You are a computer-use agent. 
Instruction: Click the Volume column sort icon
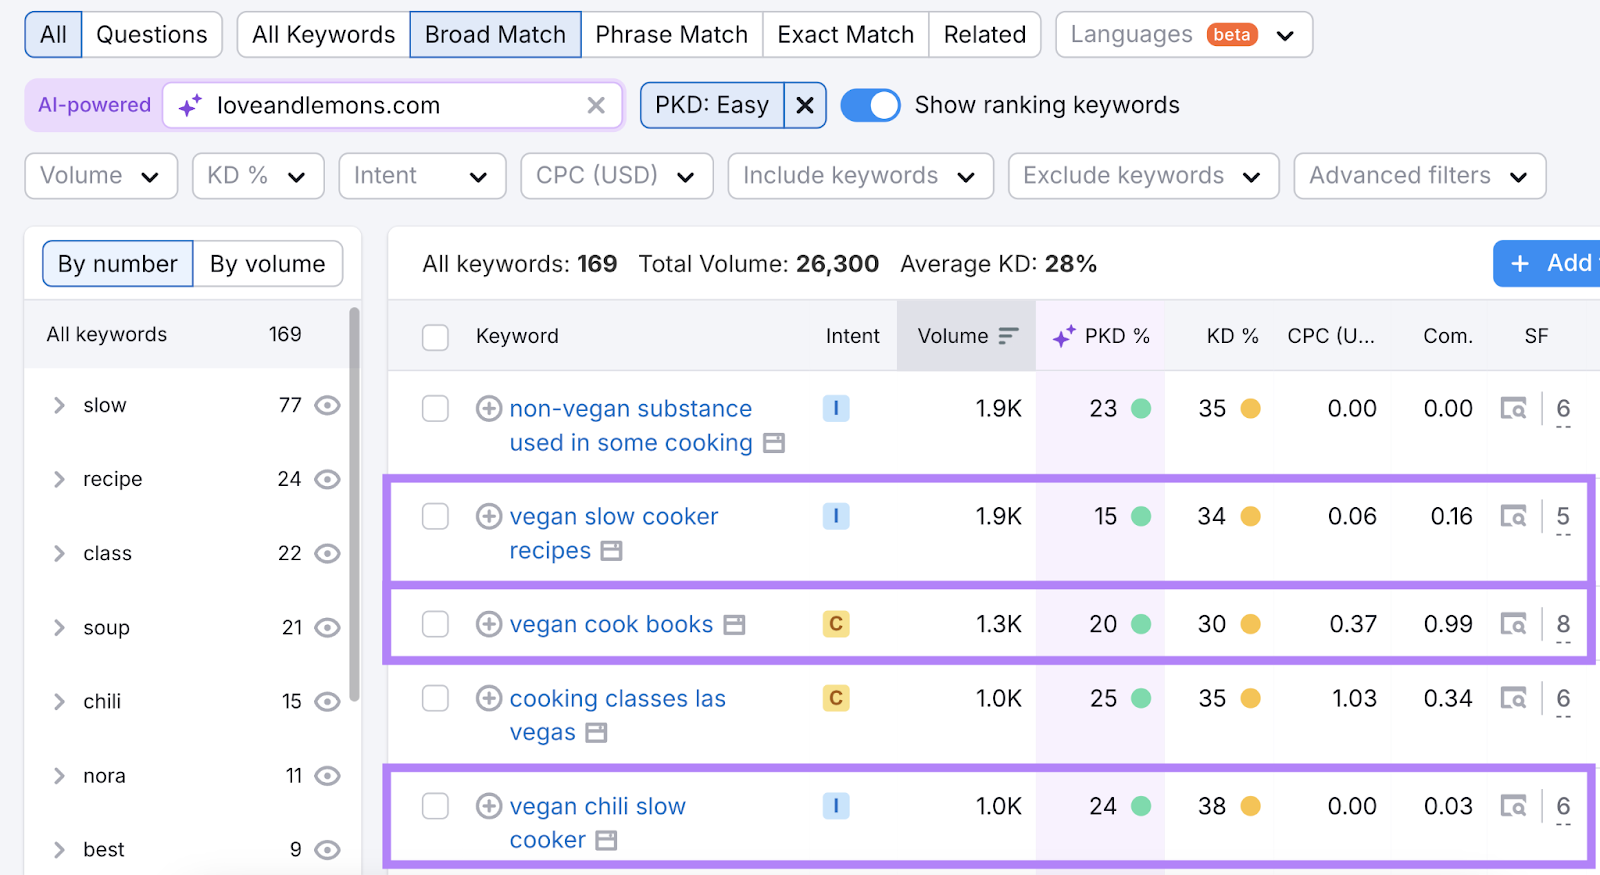pos(1008,336)
